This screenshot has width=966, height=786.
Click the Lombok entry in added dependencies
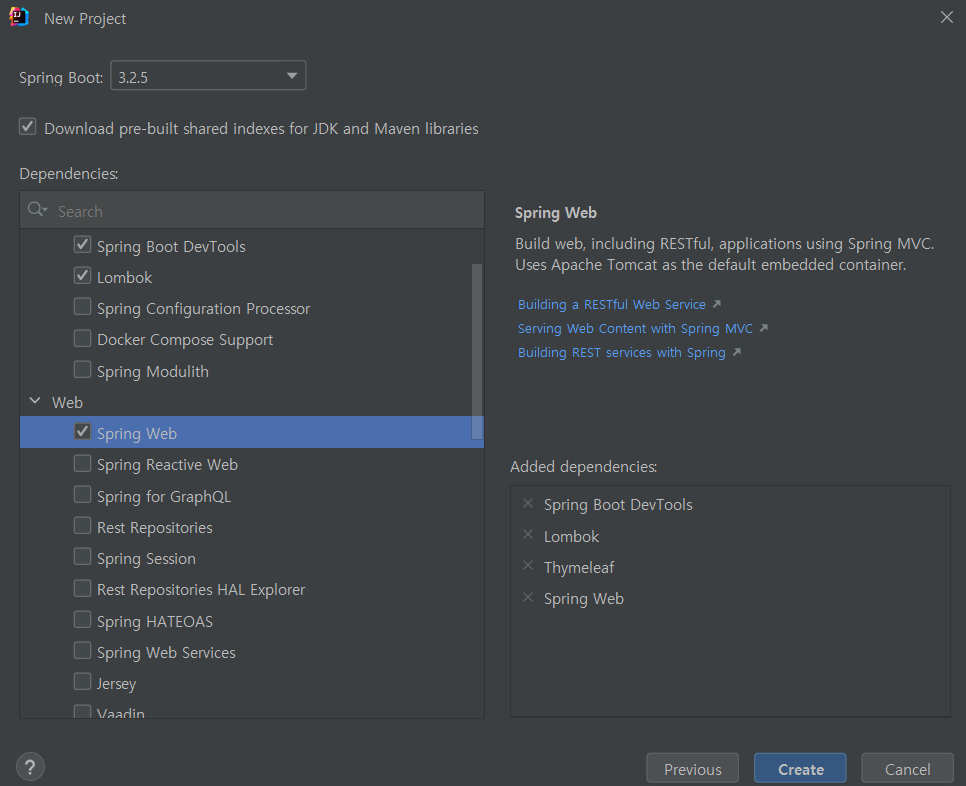[571, 537]
